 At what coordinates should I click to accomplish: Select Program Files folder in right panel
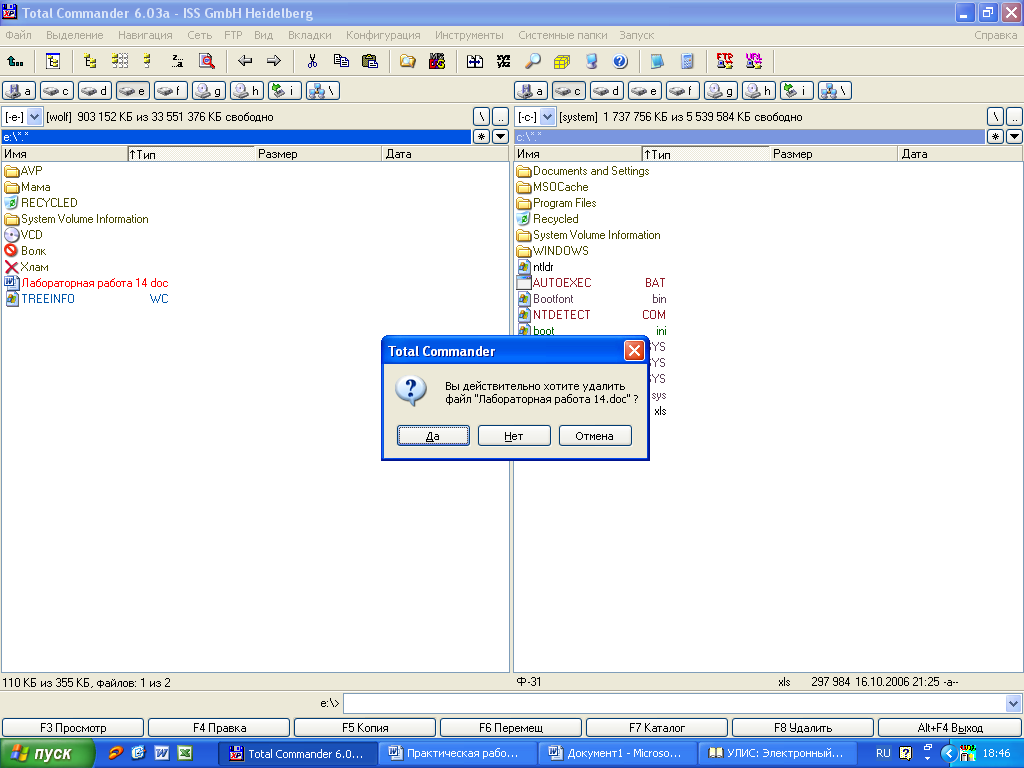point(556,203)
